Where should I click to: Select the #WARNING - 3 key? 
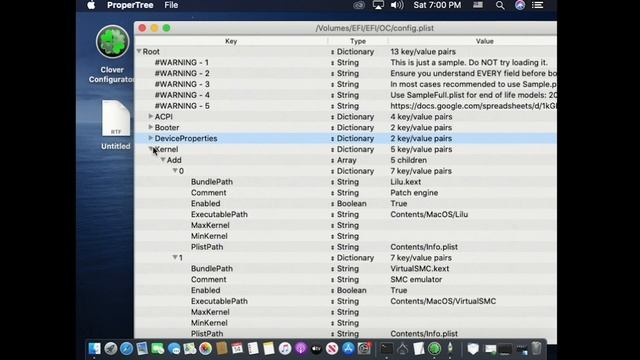[182, 84]
